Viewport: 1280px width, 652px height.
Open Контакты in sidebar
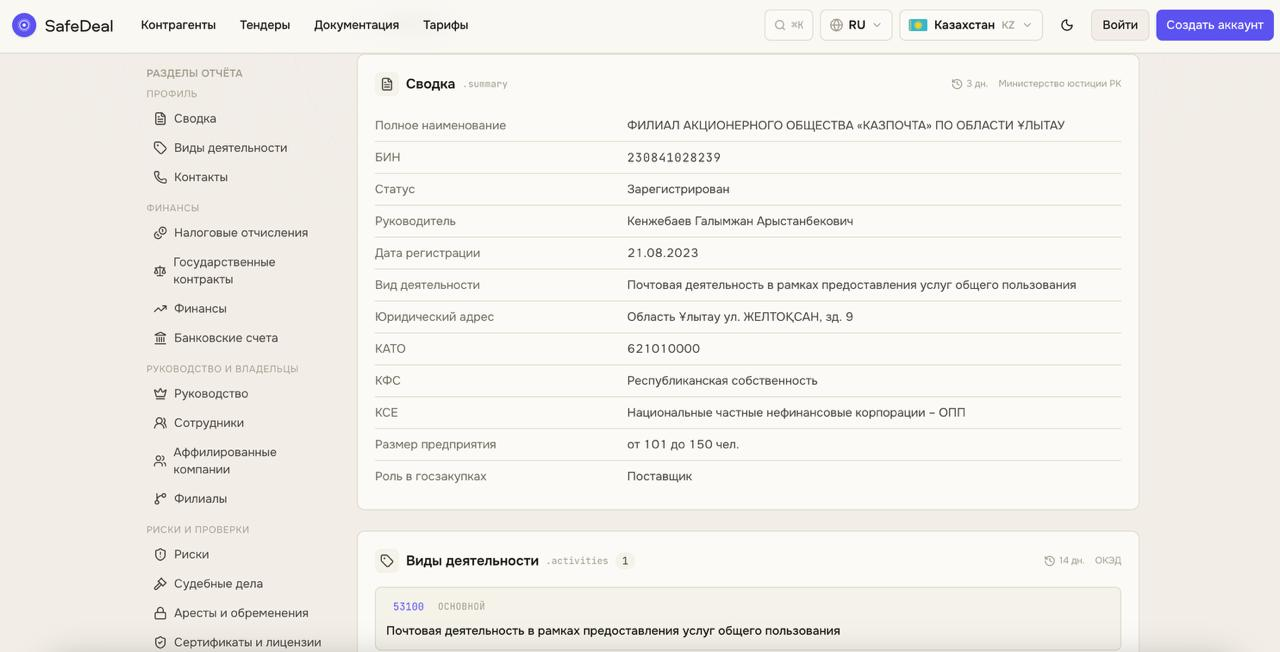click(201, 177)
